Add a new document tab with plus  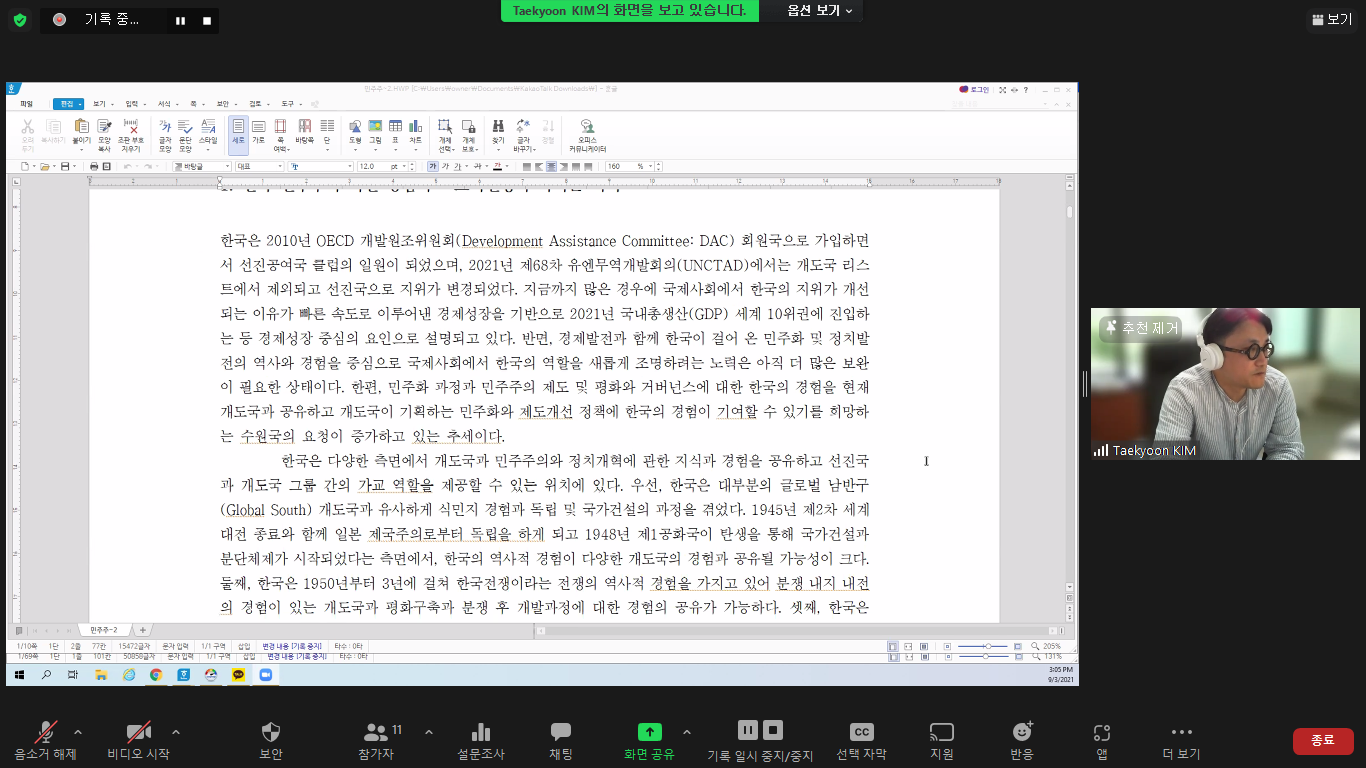pyautogui.click(x=142, y=630)
